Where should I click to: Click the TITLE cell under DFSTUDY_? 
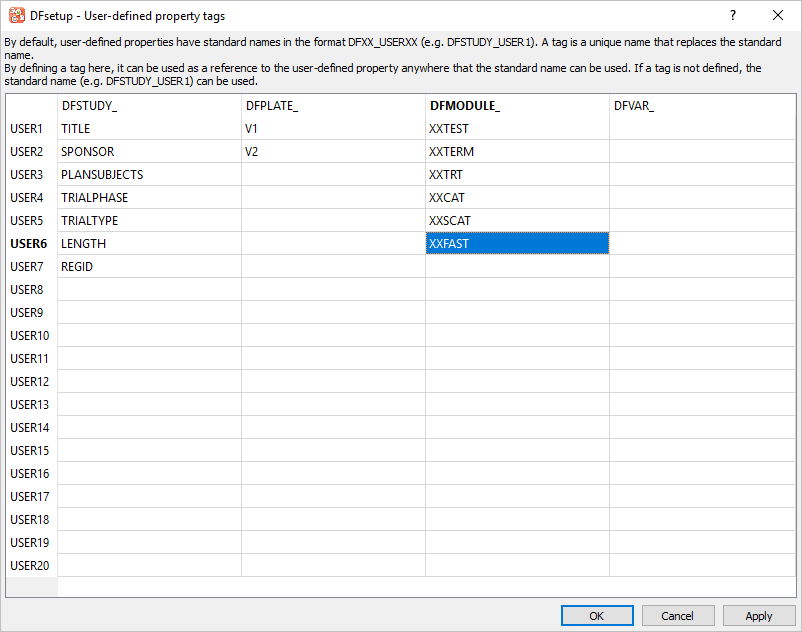point(149,129)
